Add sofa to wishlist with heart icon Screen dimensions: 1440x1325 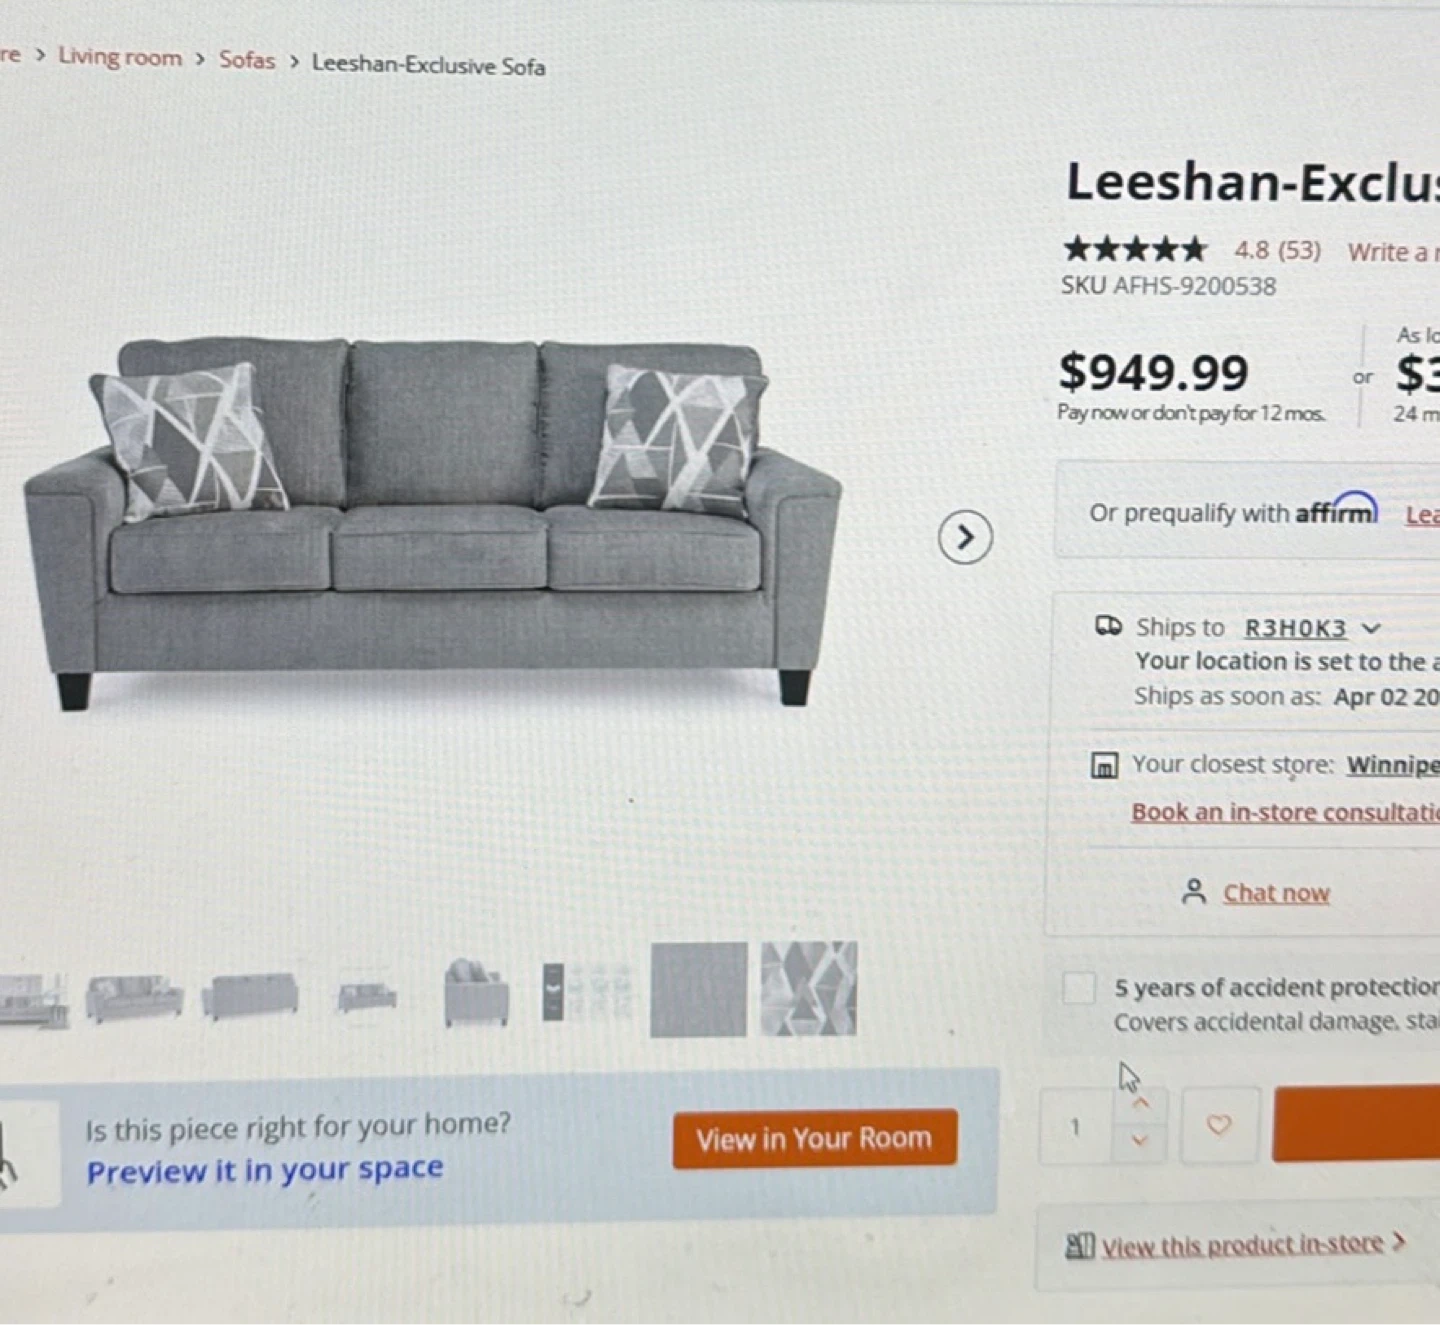[1219, 1125]
